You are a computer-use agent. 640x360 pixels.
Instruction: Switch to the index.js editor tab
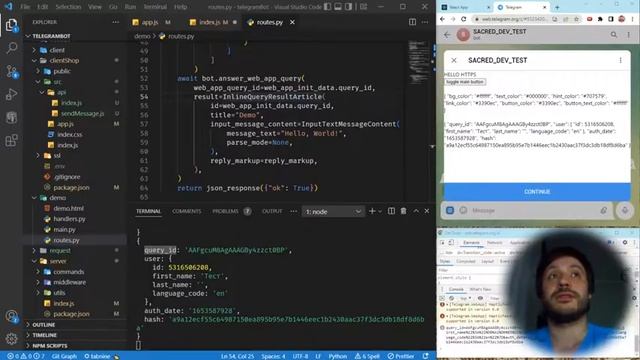[x=209, y=22]
